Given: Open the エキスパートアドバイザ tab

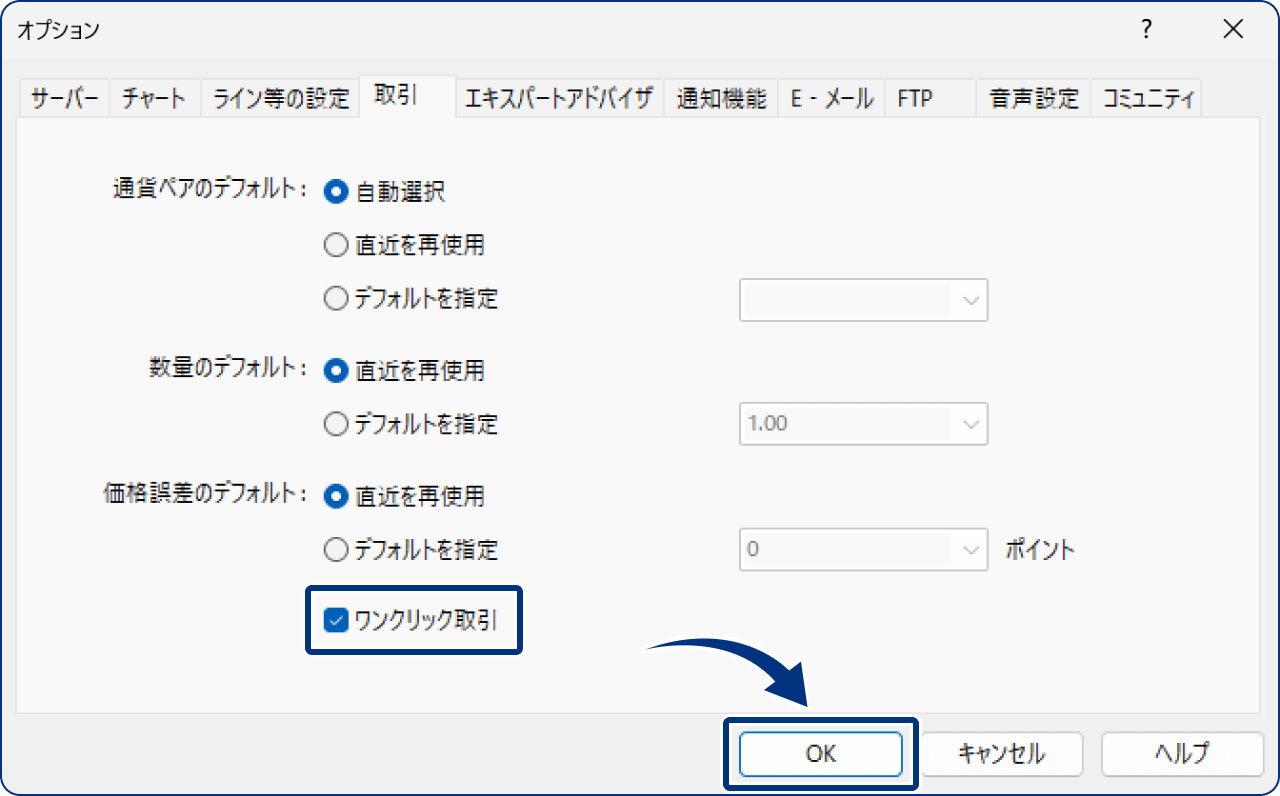Looking at the screenshot, I should (x=560, y=97).
